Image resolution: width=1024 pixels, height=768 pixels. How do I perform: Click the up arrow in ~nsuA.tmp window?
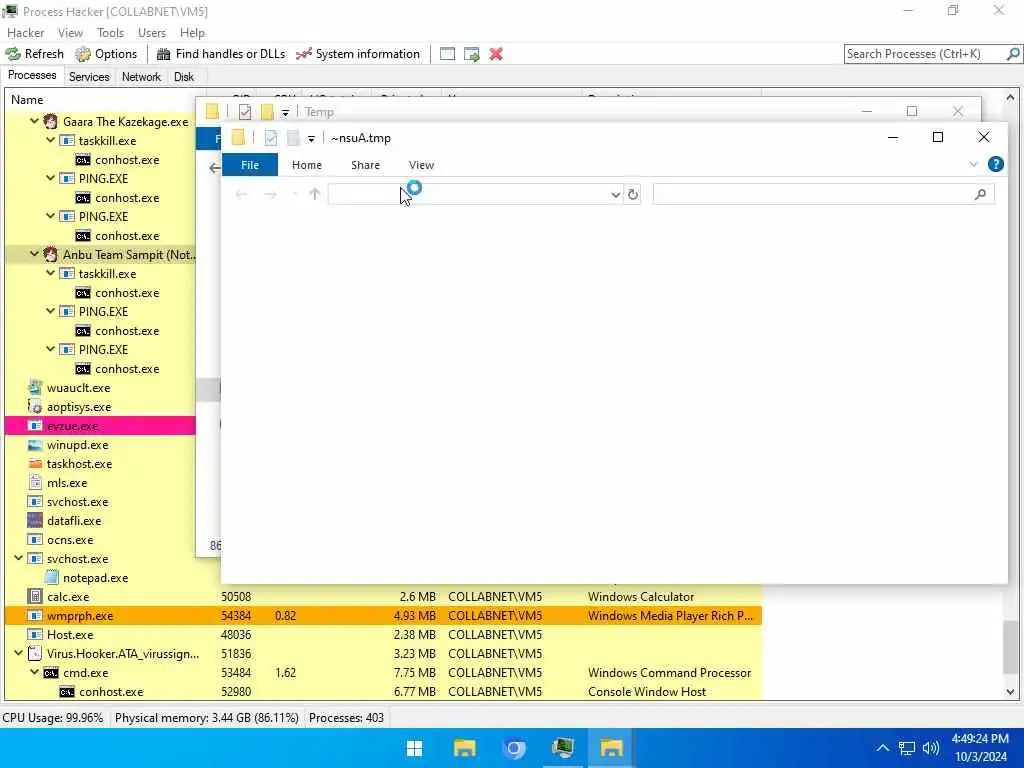(x=315, y=194)
